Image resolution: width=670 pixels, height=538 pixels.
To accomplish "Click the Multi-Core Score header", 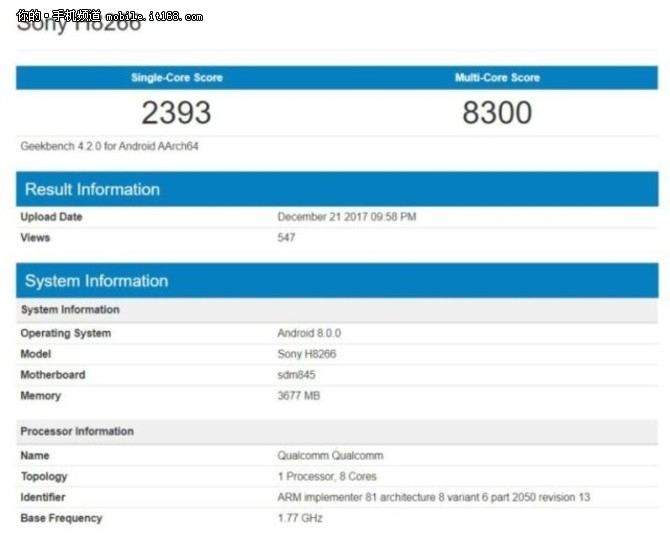I will coord(497,78).
